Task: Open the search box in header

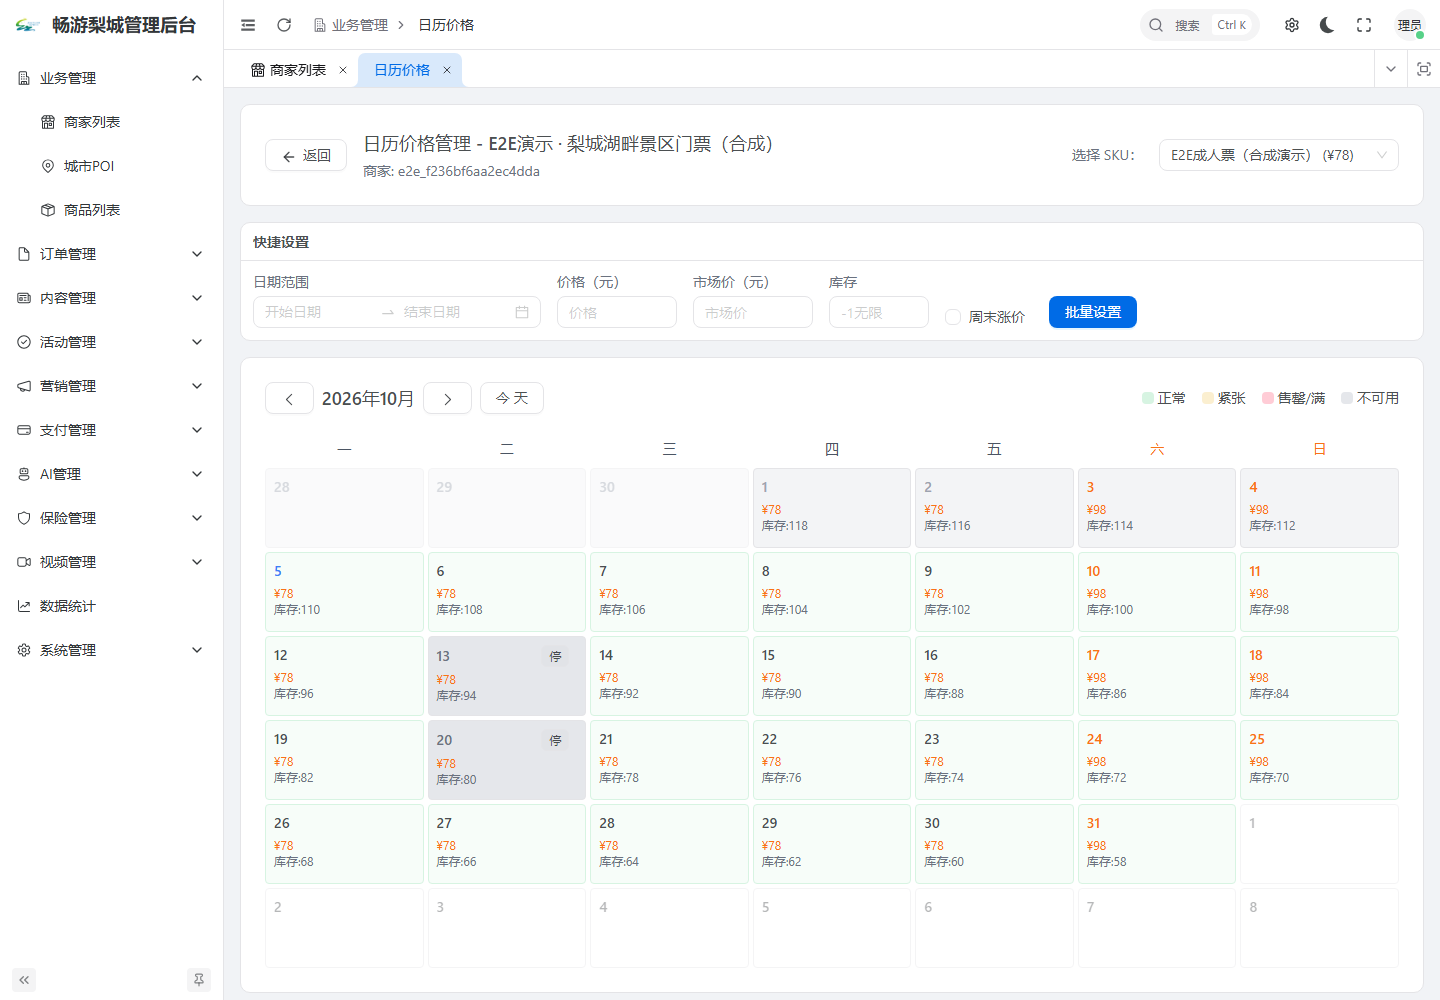Action: 1199,25
